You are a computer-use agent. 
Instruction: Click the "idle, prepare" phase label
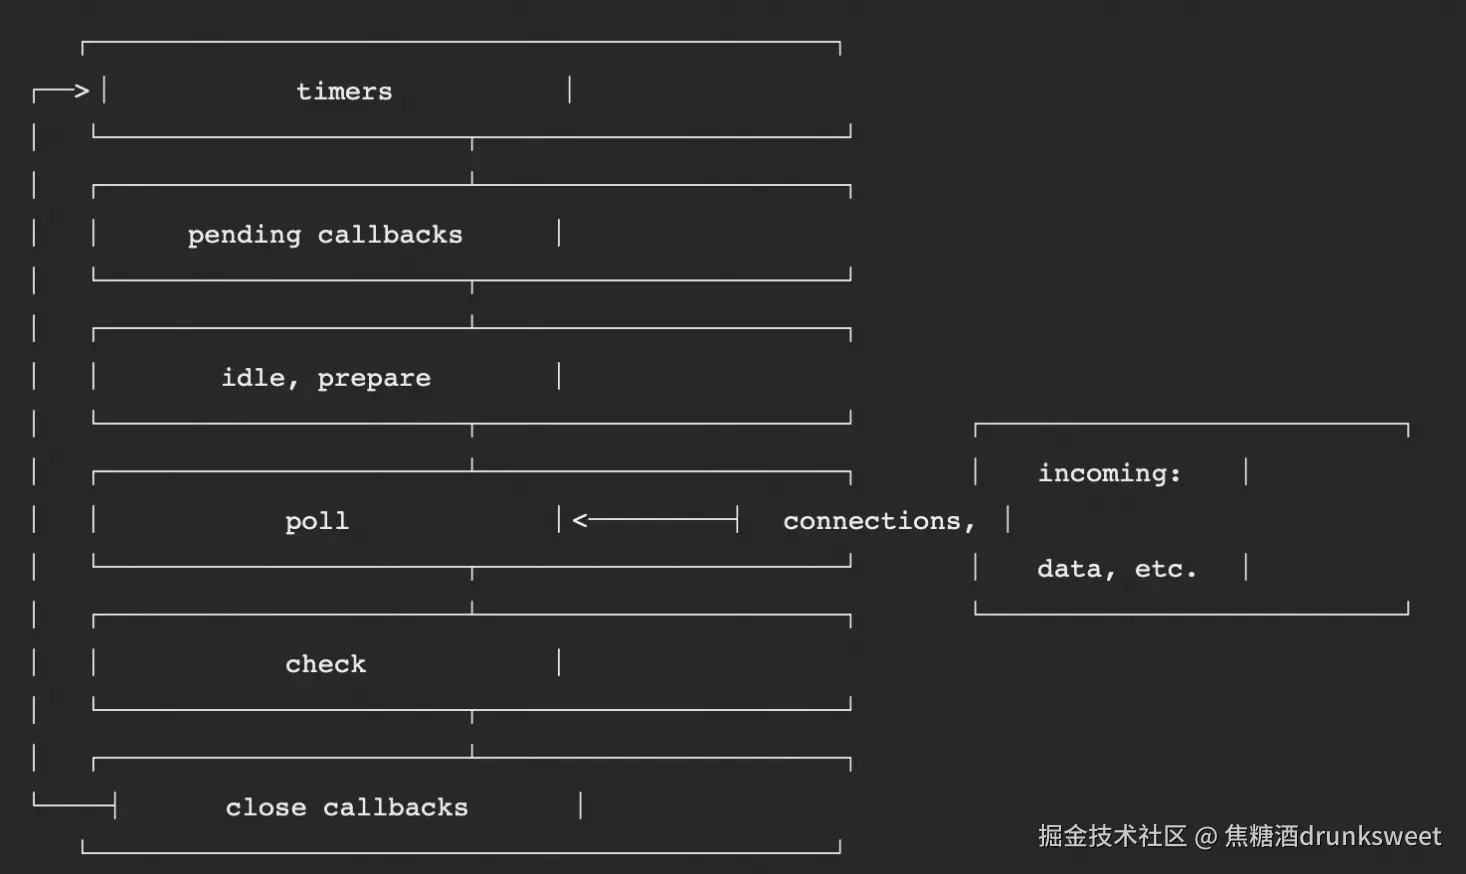point(326,378)
